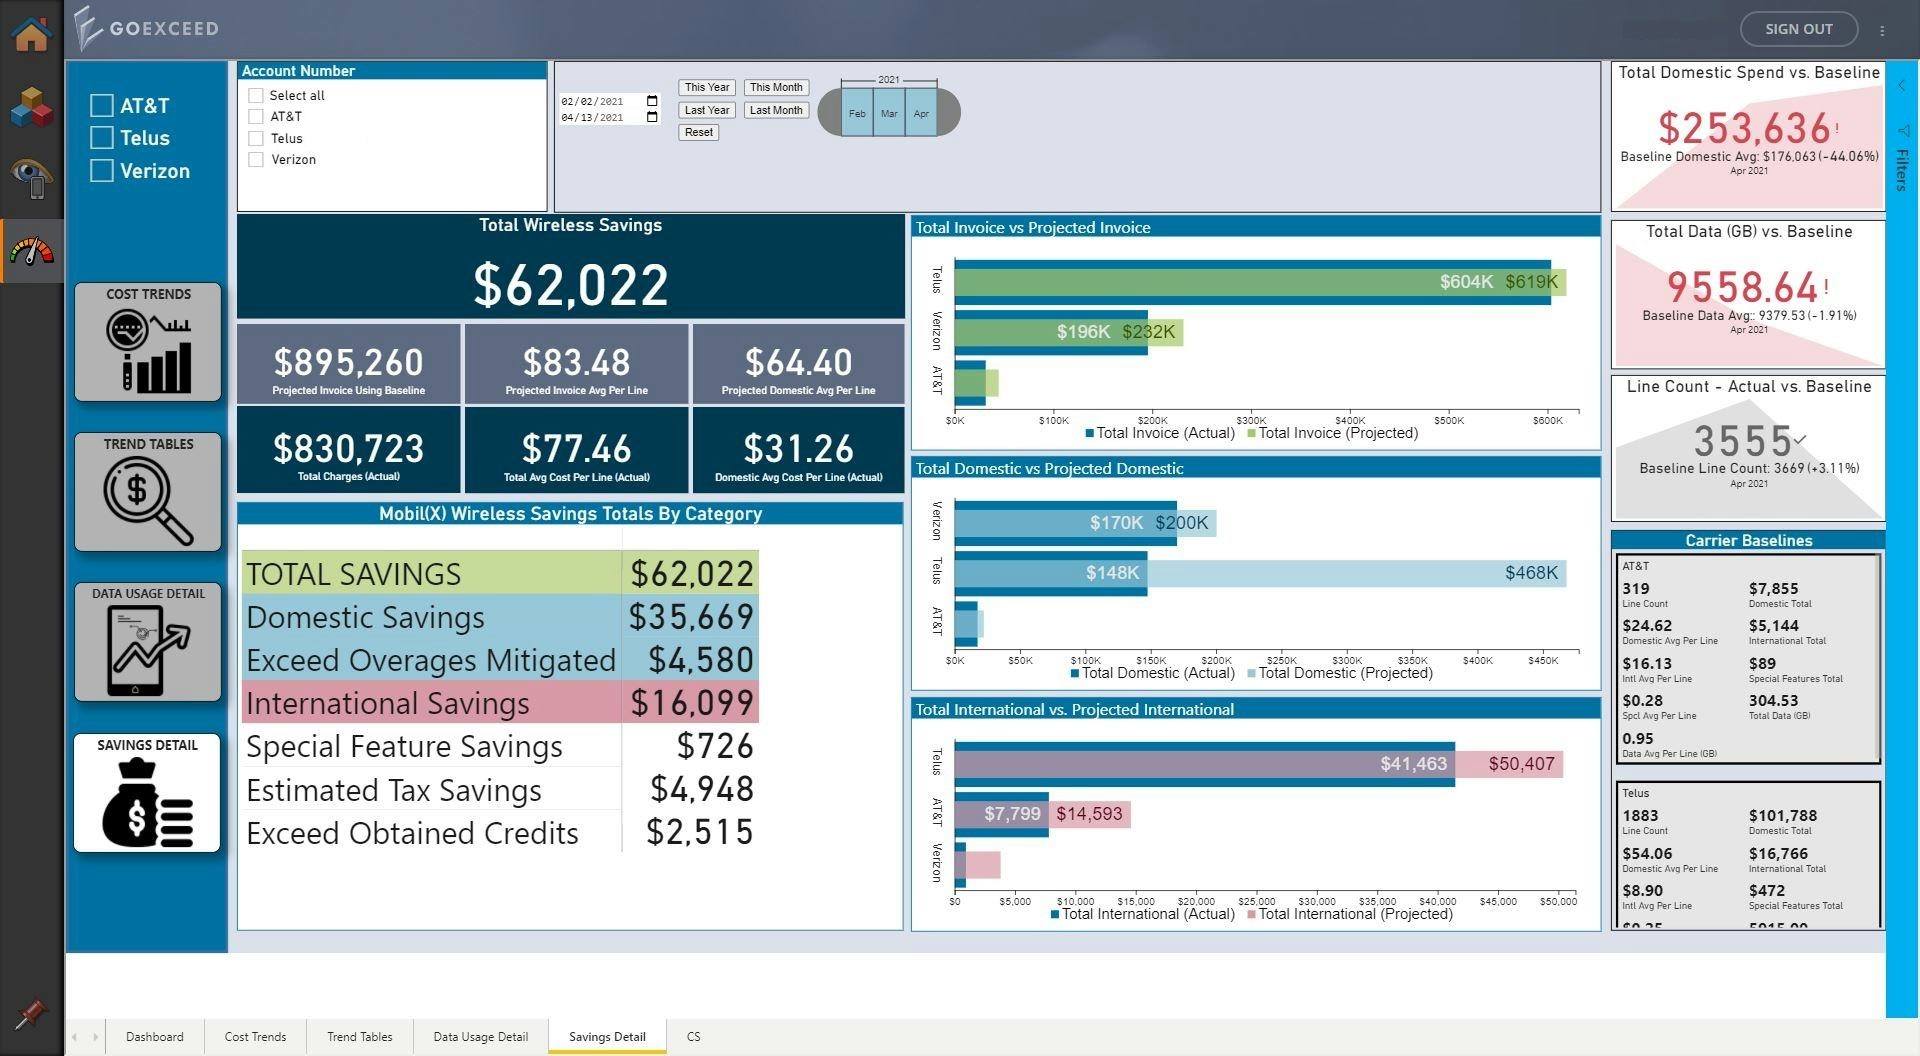Select Mar segment on 2021 timeline slider
Image resolution: width=1920 pixels, height=1056 pixels.
[x=889, y=112]
